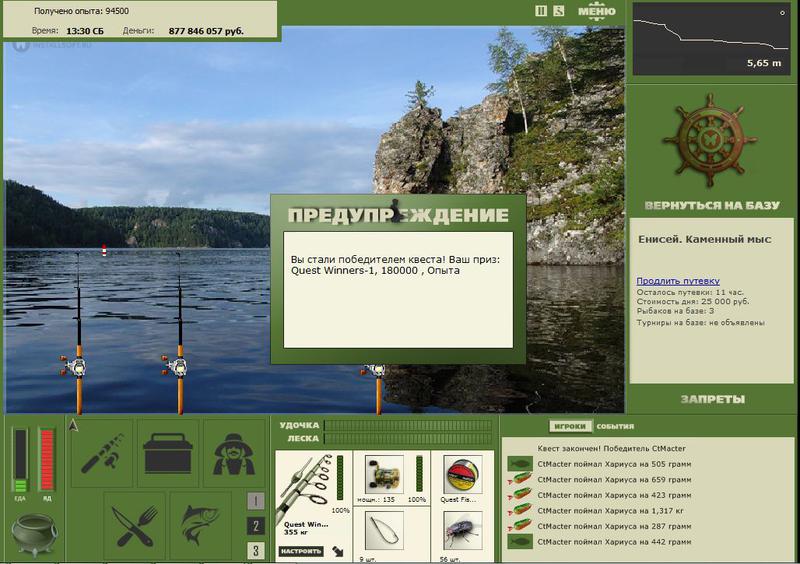This screenshot has width=800, height=564.
Task: Click the ЕДА hunger level bar
Action: coord(20,460)
